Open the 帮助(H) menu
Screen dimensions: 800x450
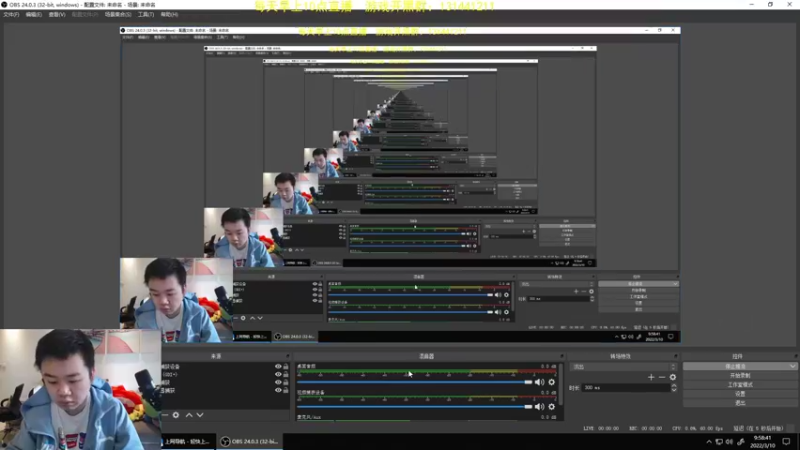pos(169,15)
